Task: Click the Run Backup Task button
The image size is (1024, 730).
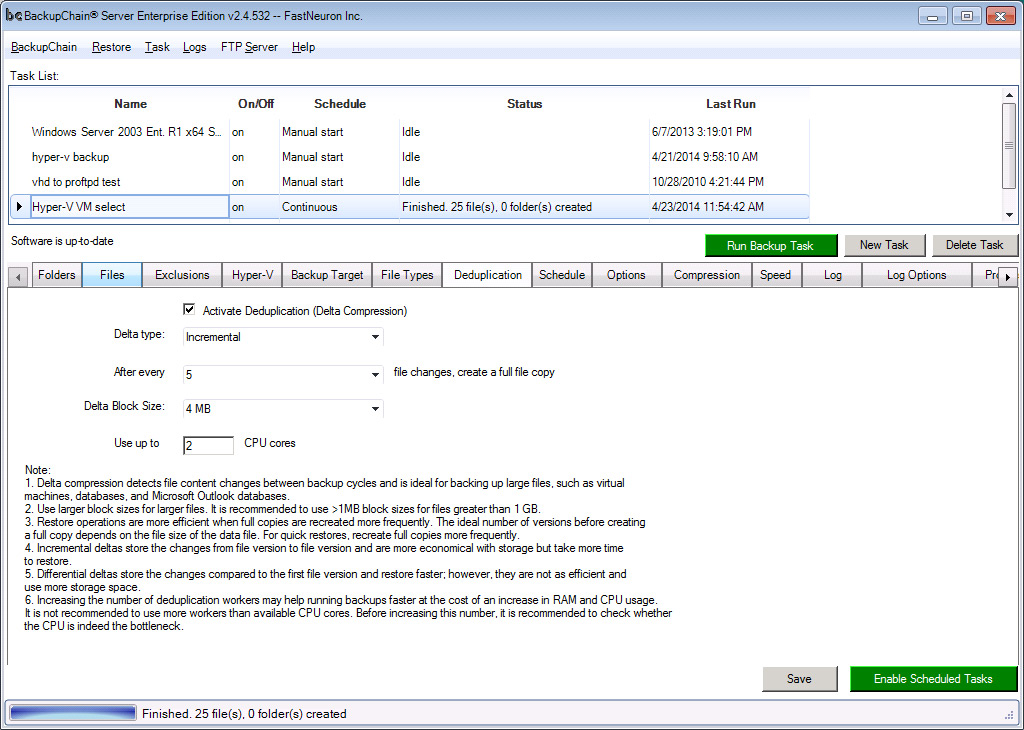Action: [x=771, y=246]
